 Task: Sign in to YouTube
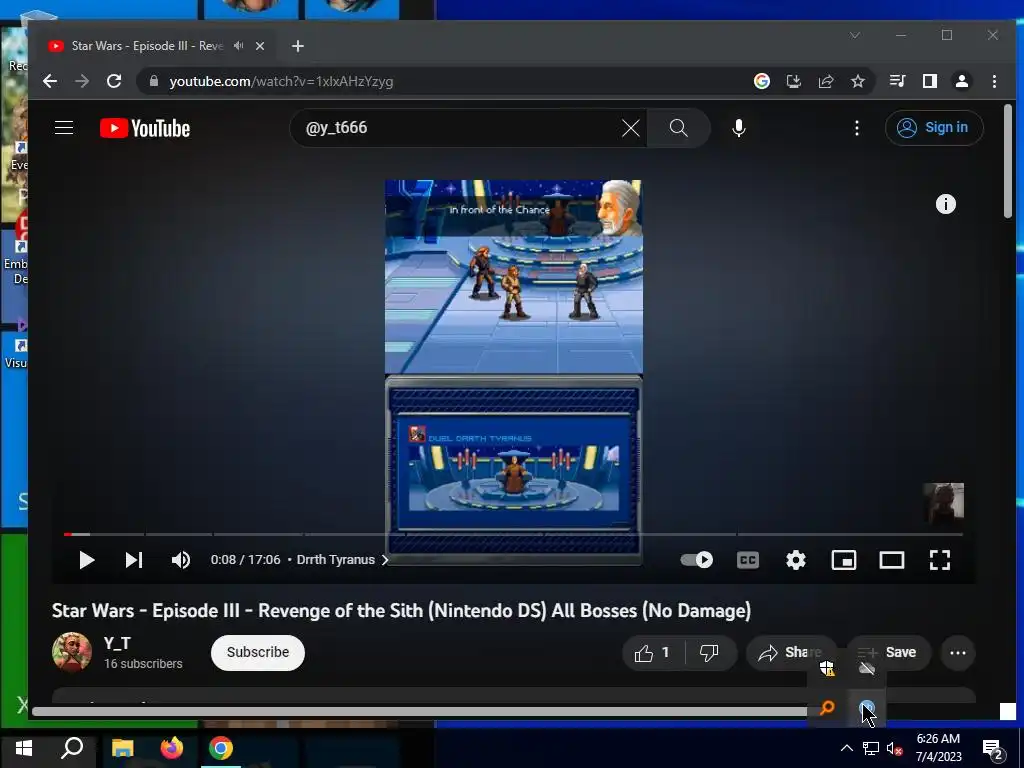pos(934,127)
